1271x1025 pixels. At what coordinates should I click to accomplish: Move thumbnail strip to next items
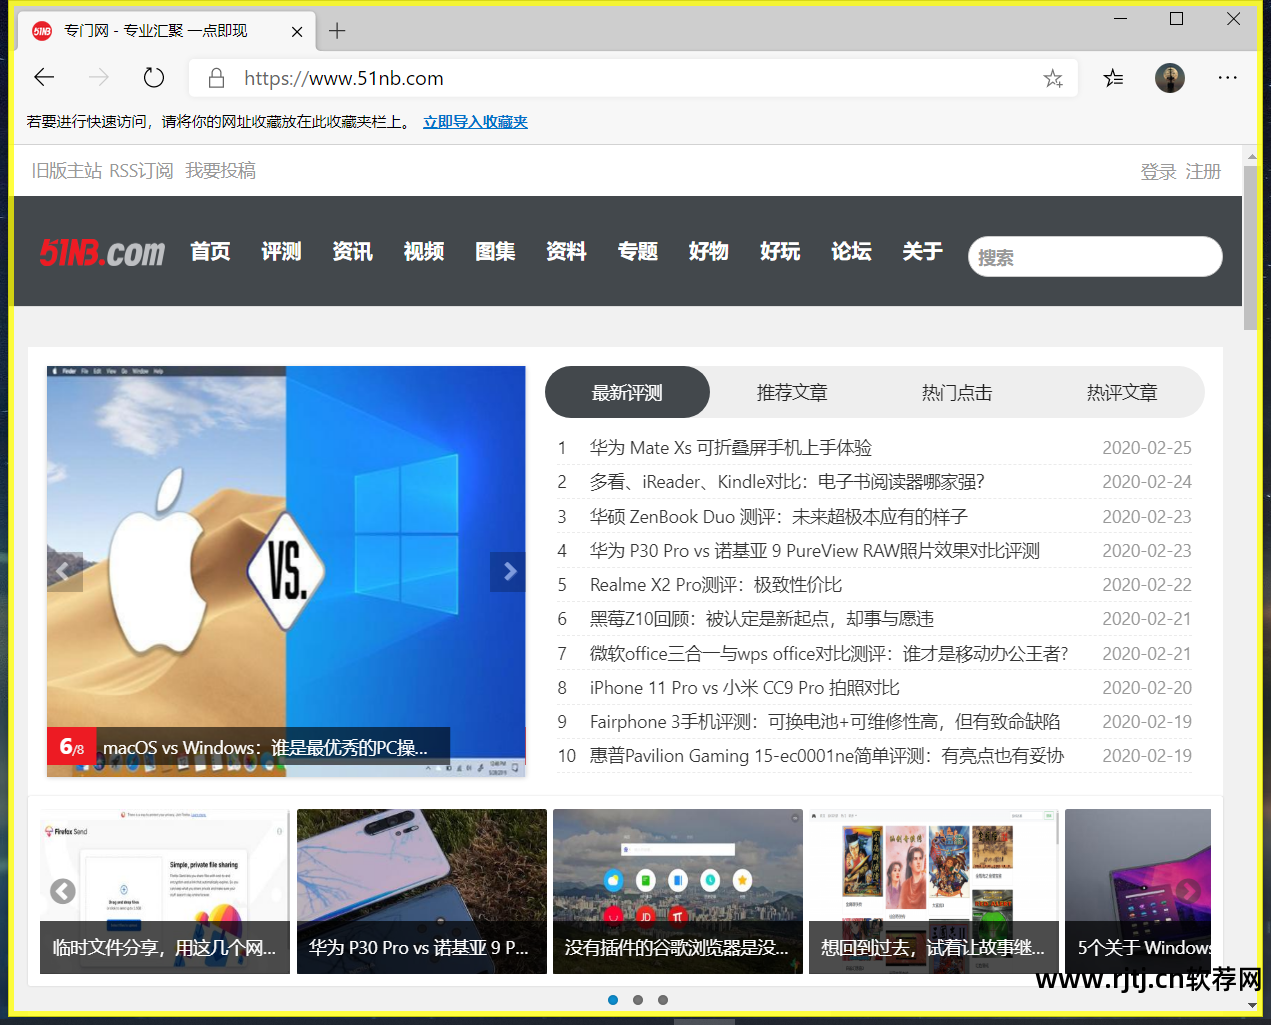click(1188, 891)
